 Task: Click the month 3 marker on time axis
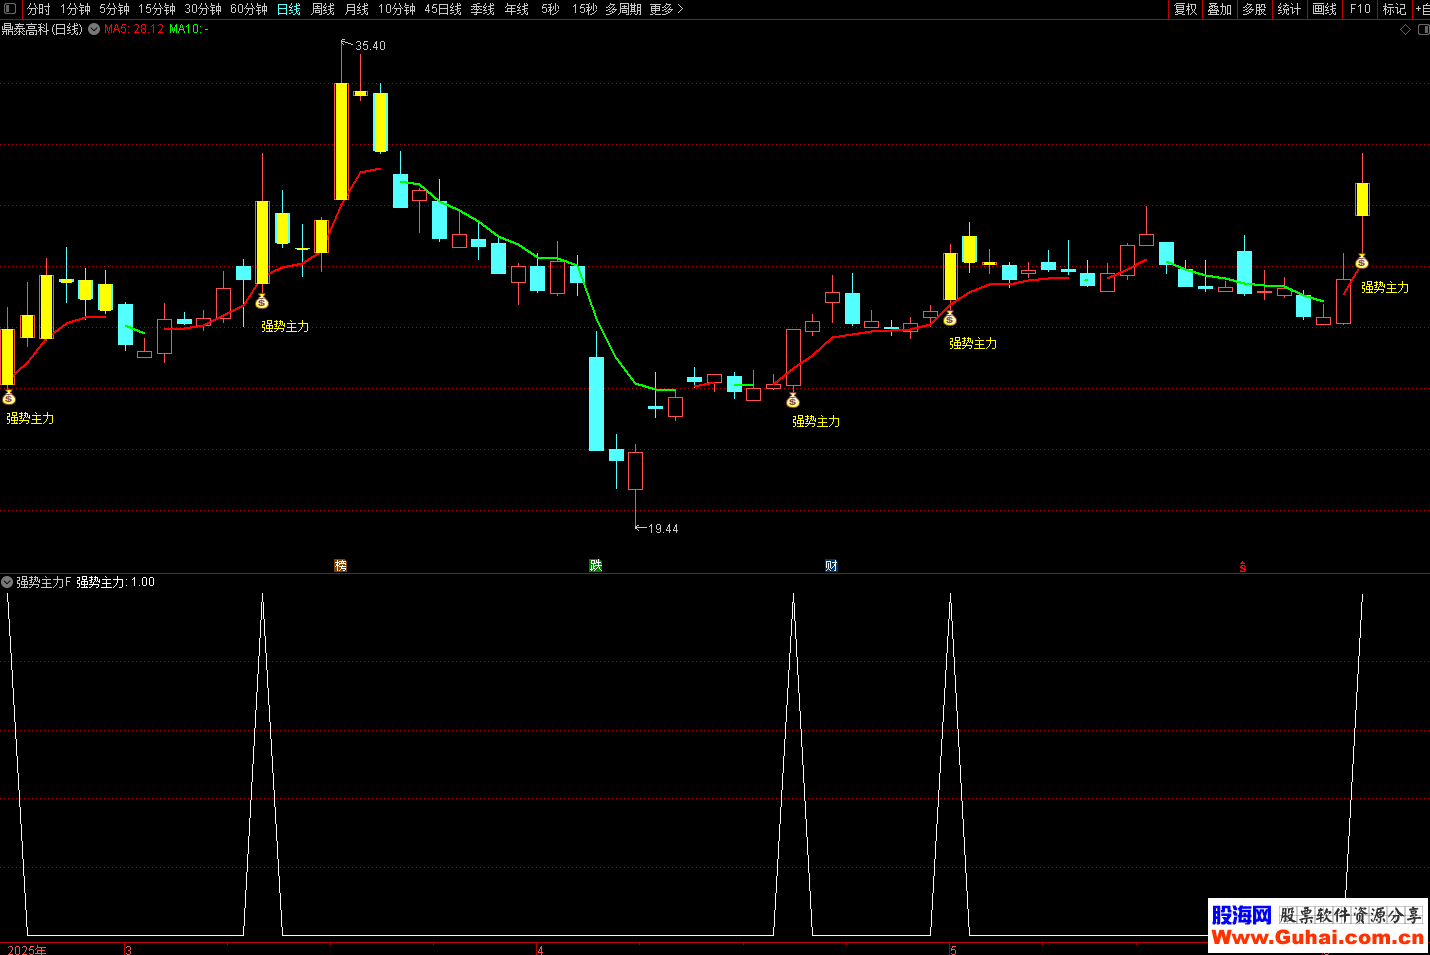(128, 949)
